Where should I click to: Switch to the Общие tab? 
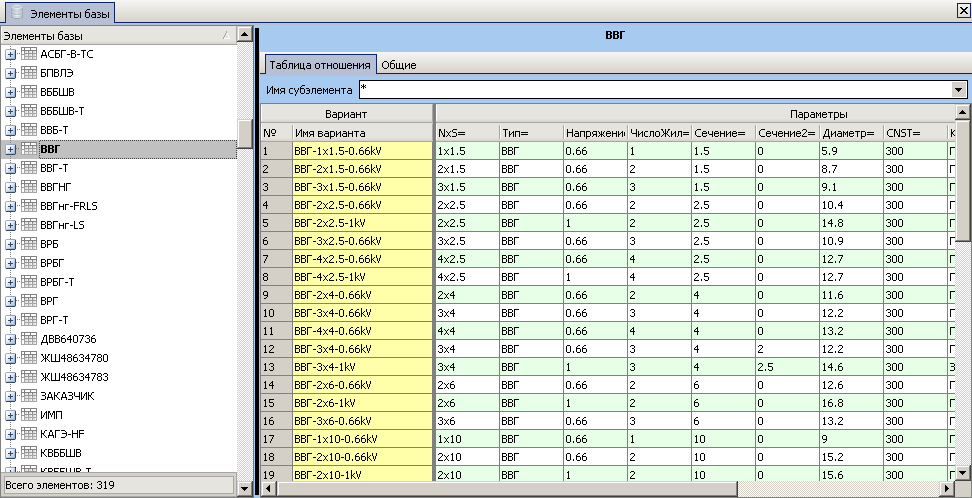point(399,65)
